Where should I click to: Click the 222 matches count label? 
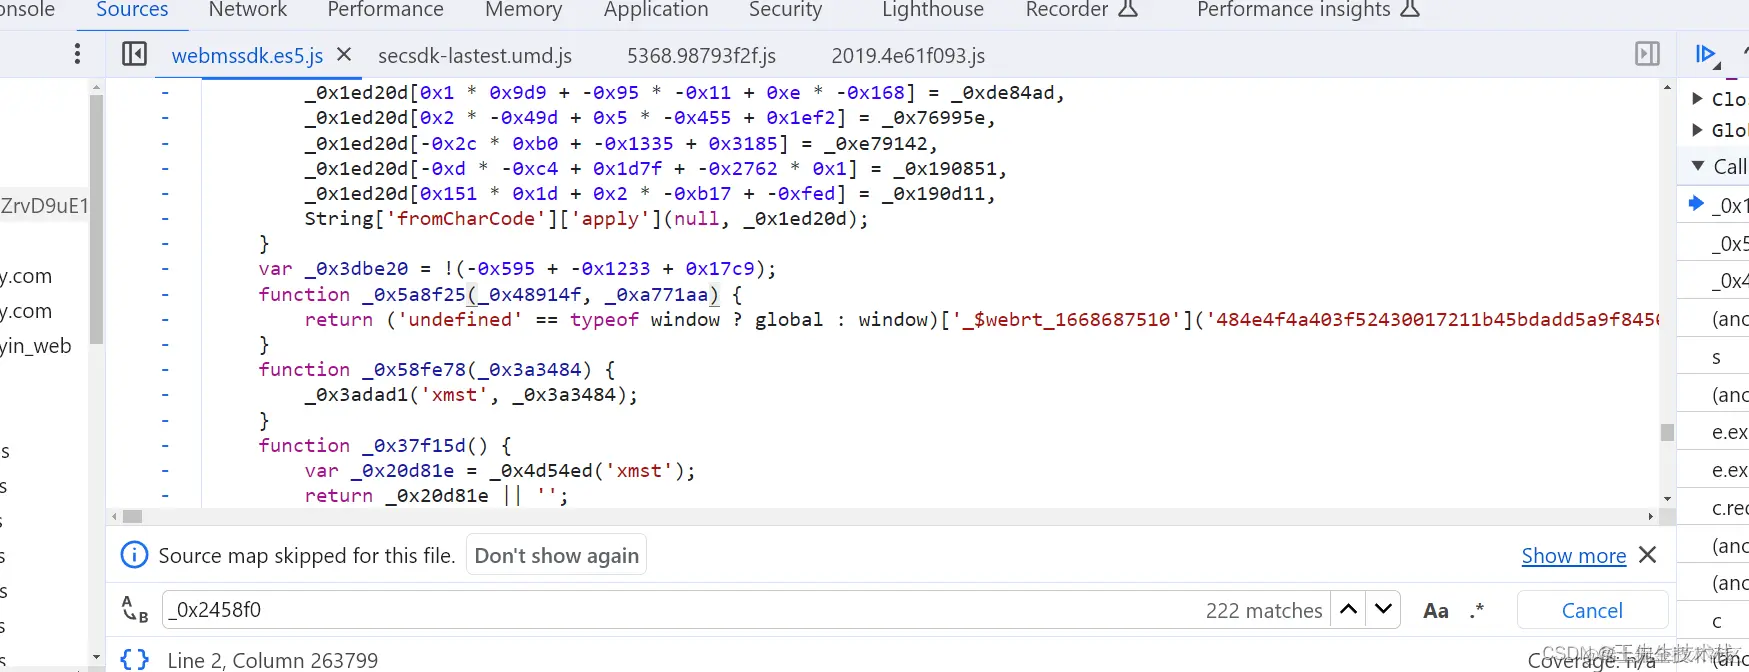[x=1264, y=610]
